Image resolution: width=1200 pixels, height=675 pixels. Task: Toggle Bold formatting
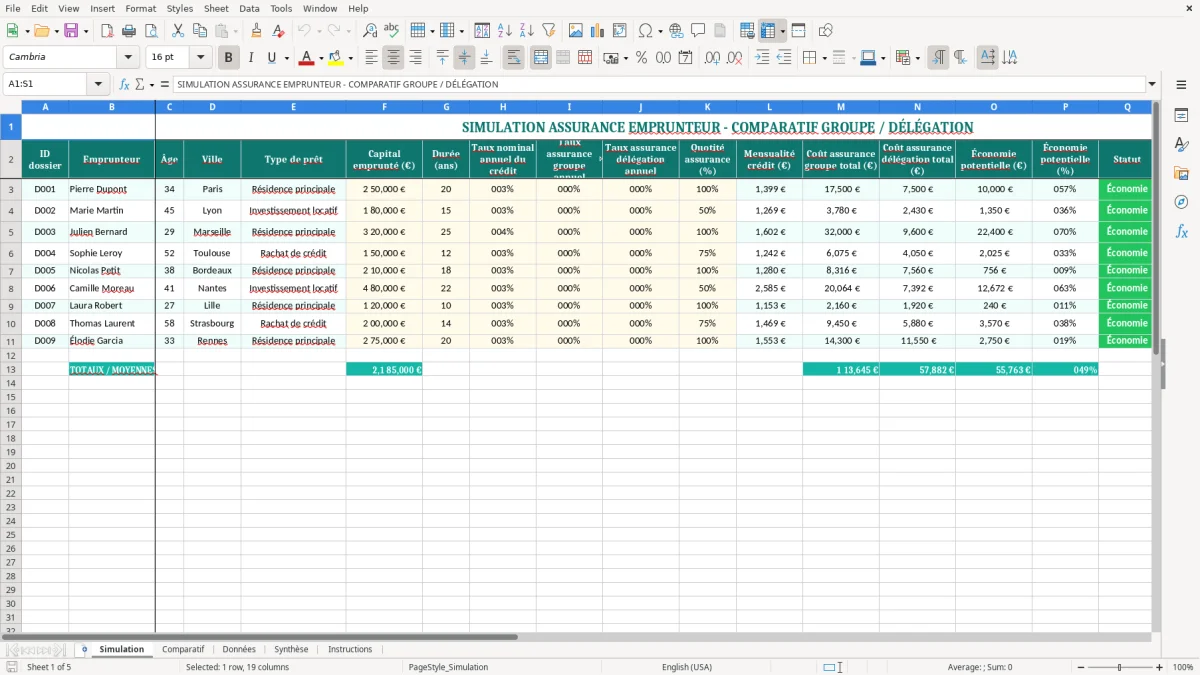coord(229,58)
